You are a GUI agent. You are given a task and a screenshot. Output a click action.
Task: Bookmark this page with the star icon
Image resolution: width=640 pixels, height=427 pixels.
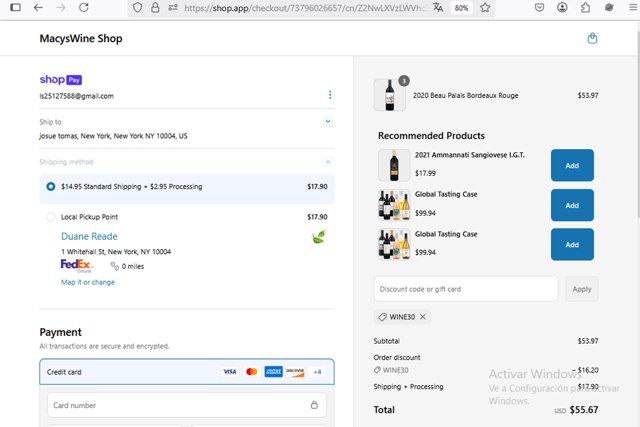pos(485,7)
